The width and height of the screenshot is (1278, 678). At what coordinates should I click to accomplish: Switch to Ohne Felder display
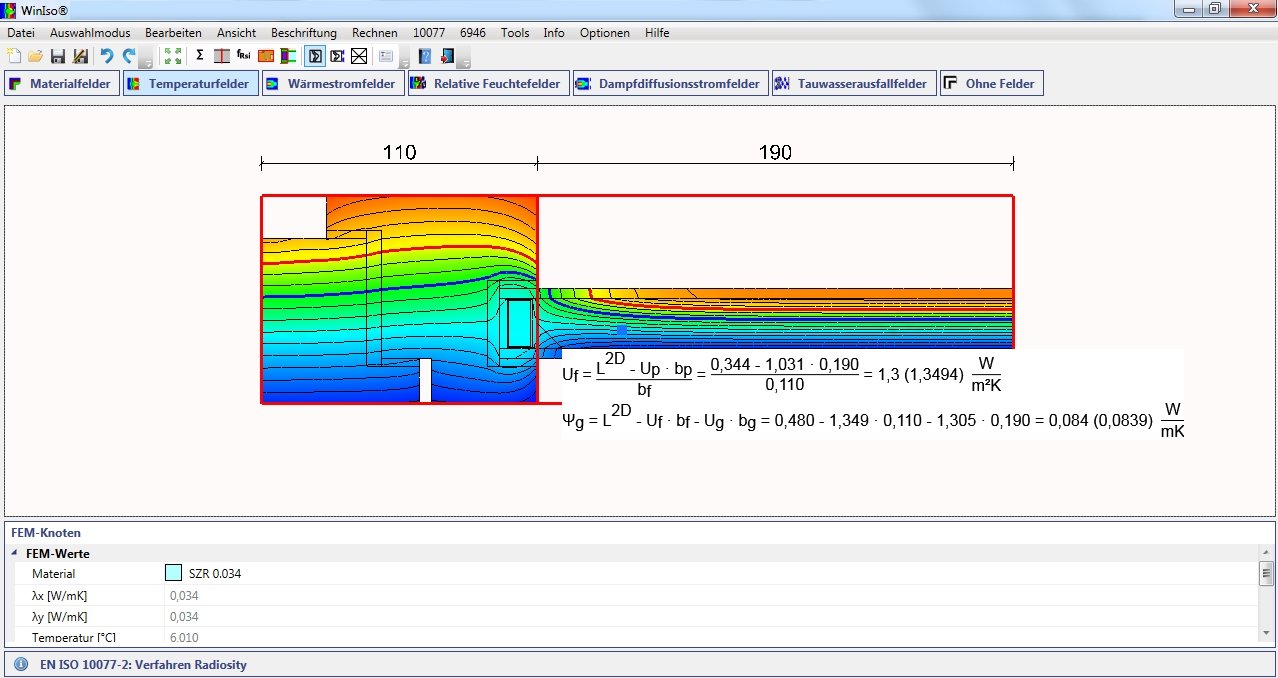click(x=991, y=84)
